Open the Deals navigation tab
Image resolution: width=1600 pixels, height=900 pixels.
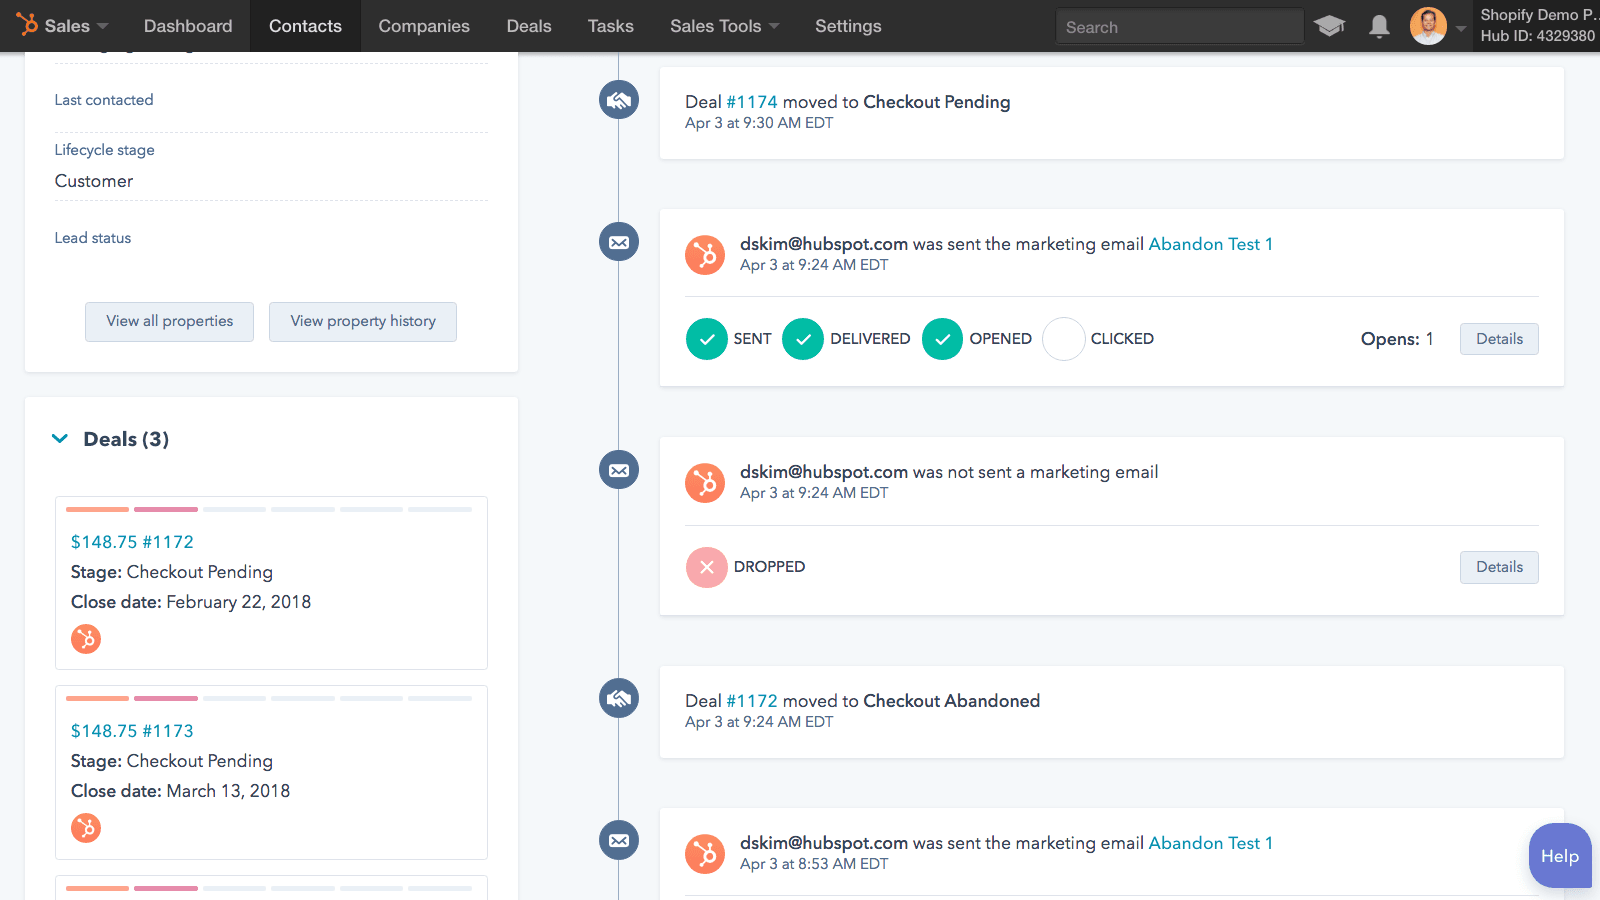(x=529, y=26)
